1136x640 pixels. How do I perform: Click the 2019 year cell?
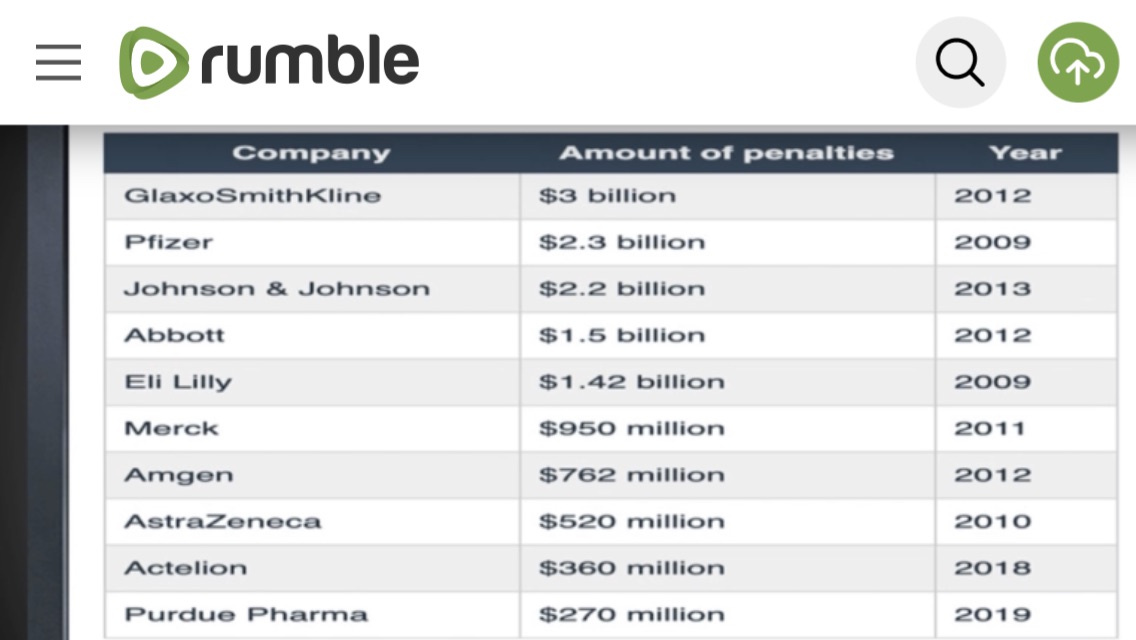point(992,614)
